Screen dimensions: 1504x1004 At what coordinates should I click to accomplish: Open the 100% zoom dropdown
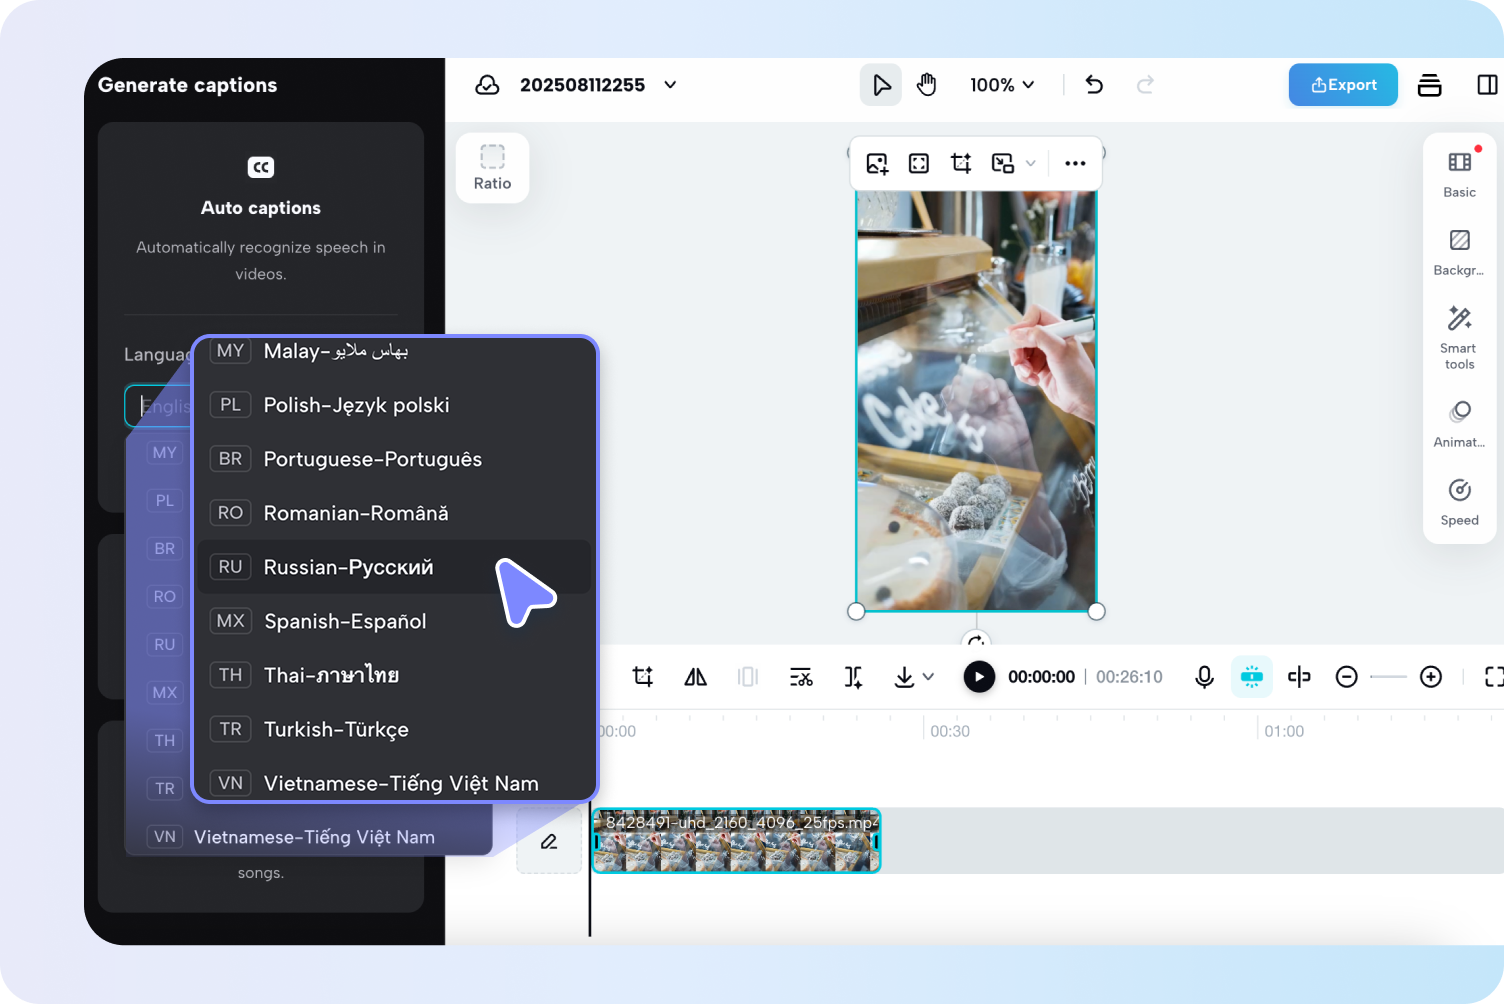tap(1002, 85)
